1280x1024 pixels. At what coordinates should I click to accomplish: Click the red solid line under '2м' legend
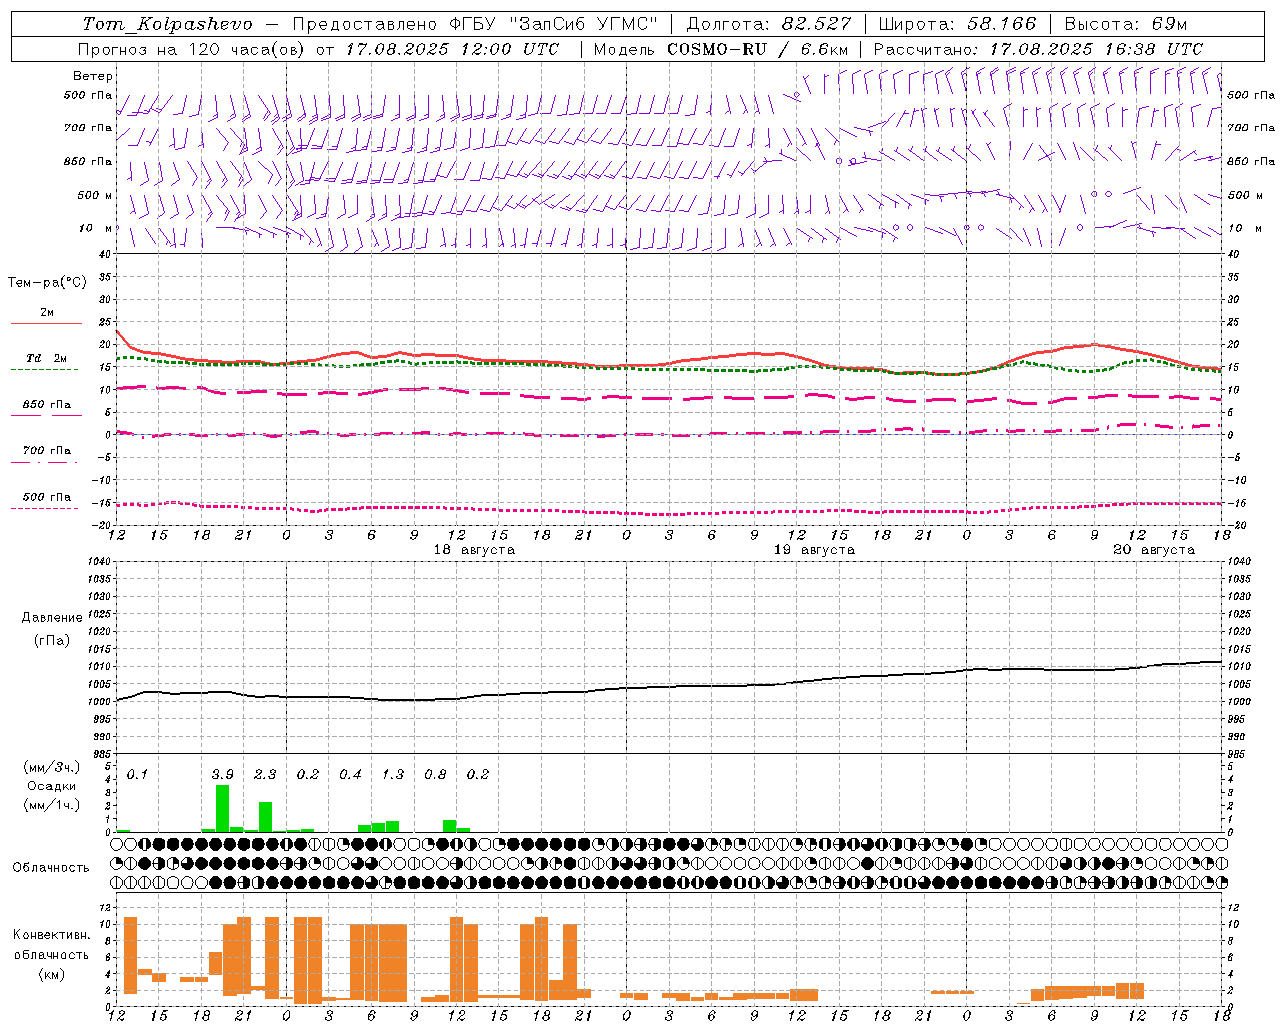(x=46, y=323)
